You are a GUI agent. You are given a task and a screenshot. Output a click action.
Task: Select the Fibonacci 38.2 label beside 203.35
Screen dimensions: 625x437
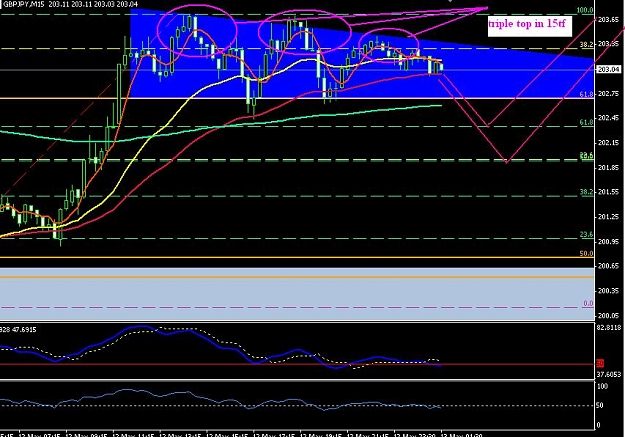pos(586,45)
